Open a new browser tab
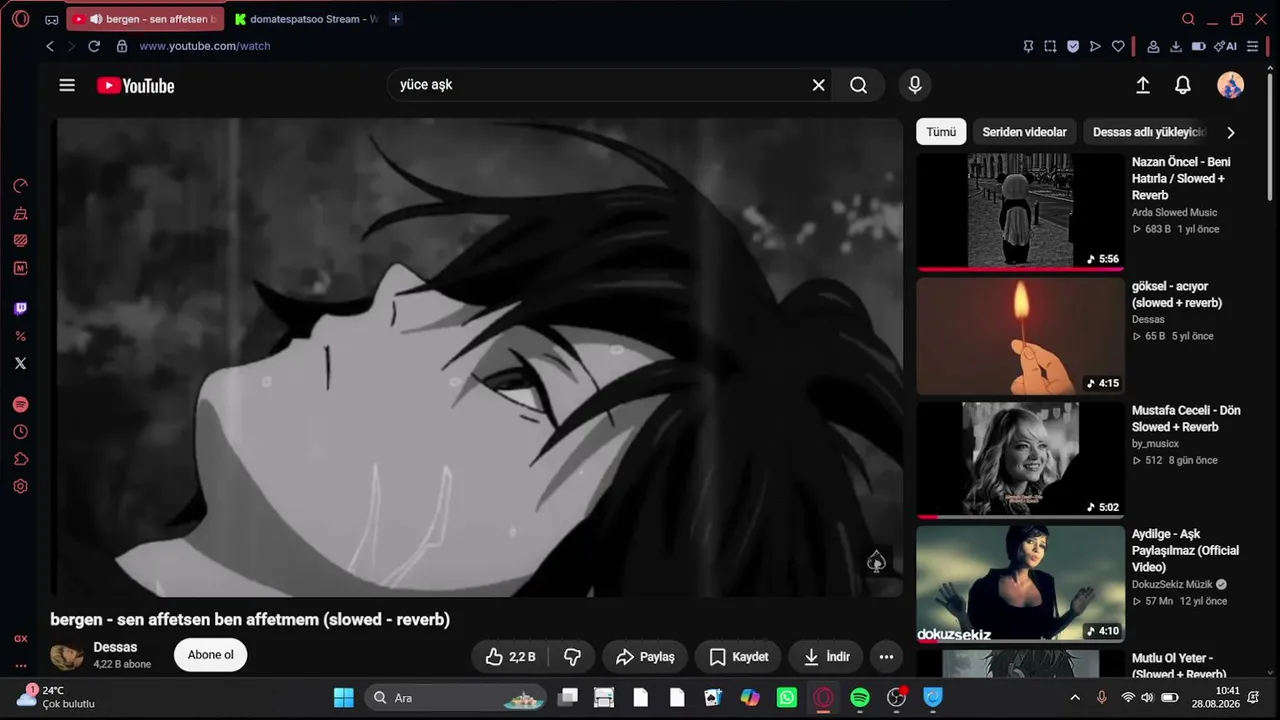The width and height of the screenshot is (1280, 720). point(396,19)
